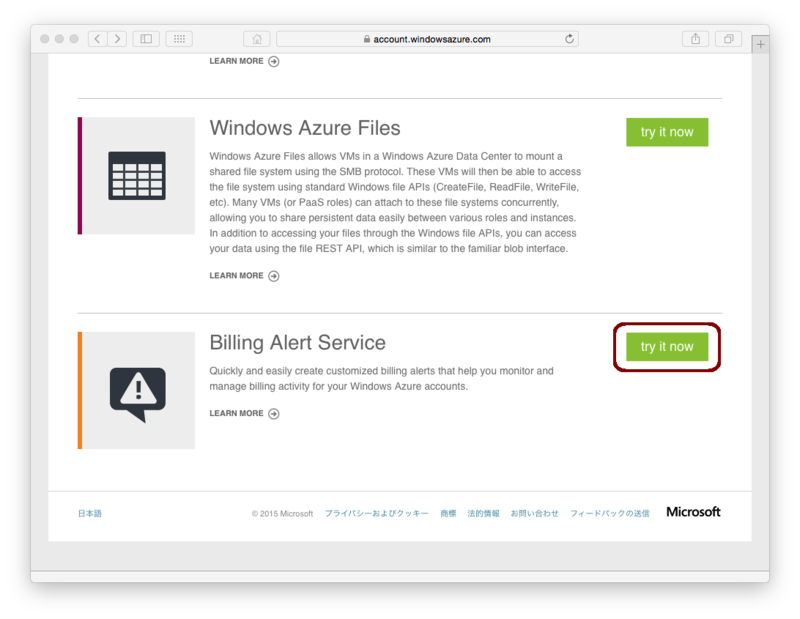Image resolution: width=800 pixels, height=619 pixels.
Task: Open the お問い合わせ footer link
Action: (535, 513)
